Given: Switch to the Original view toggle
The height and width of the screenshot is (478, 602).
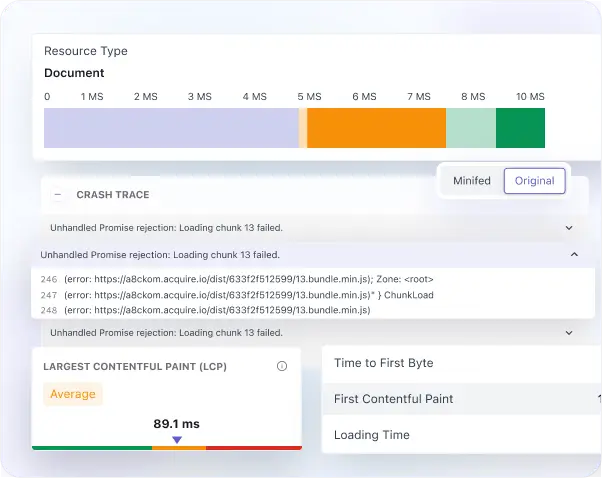Looking at the screenshot, I should point(534,180).
